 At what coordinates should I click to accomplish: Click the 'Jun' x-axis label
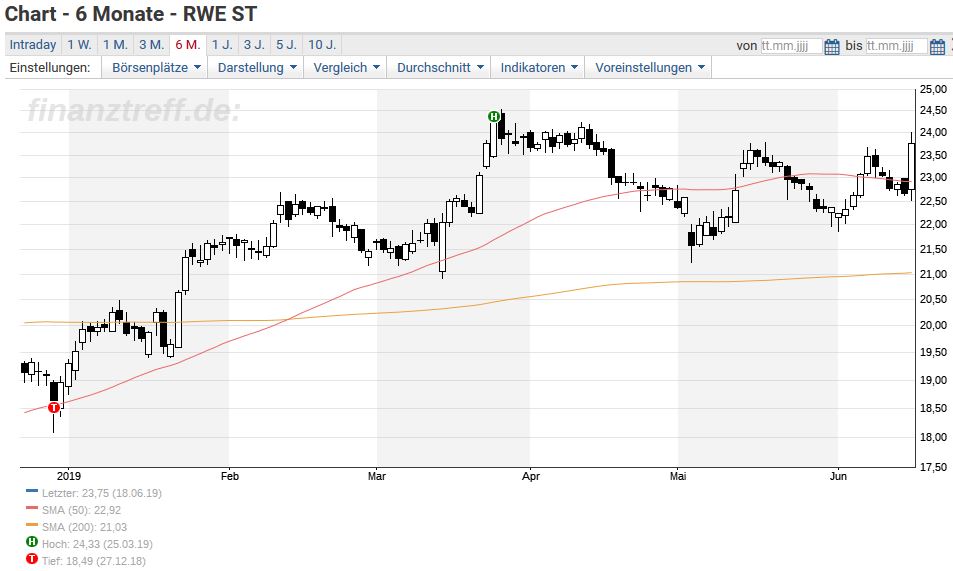(x=838, y=476)
